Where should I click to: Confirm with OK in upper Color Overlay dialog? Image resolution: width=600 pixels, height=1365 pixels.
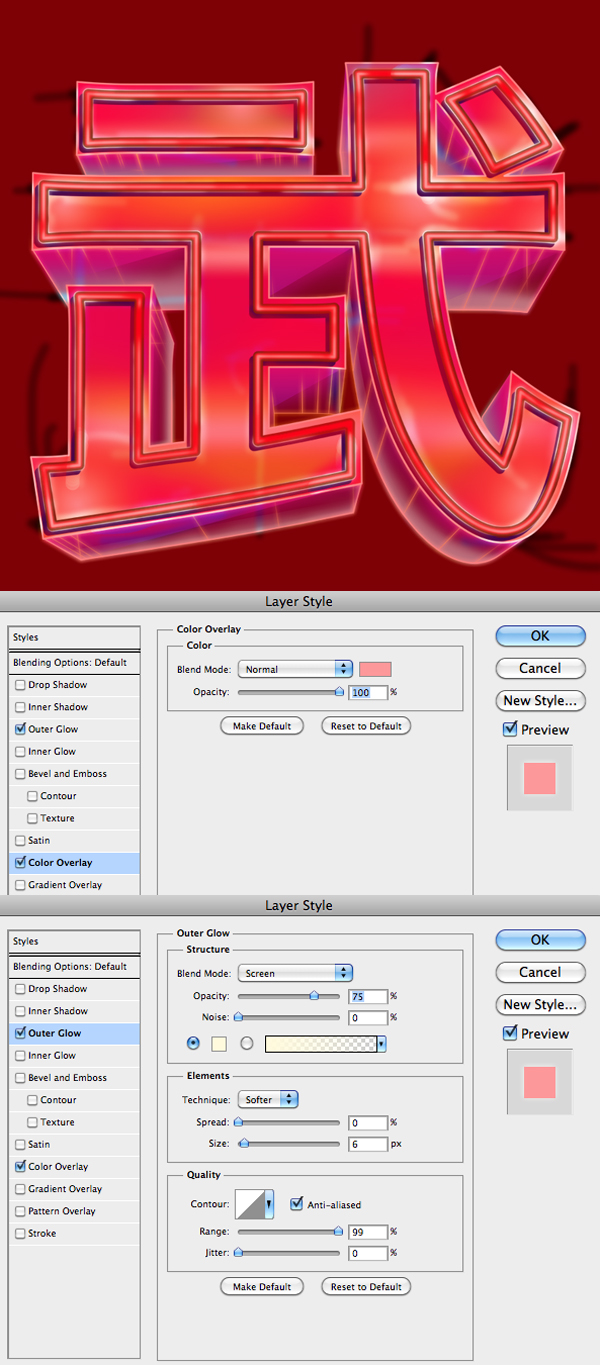coord(540,636)
